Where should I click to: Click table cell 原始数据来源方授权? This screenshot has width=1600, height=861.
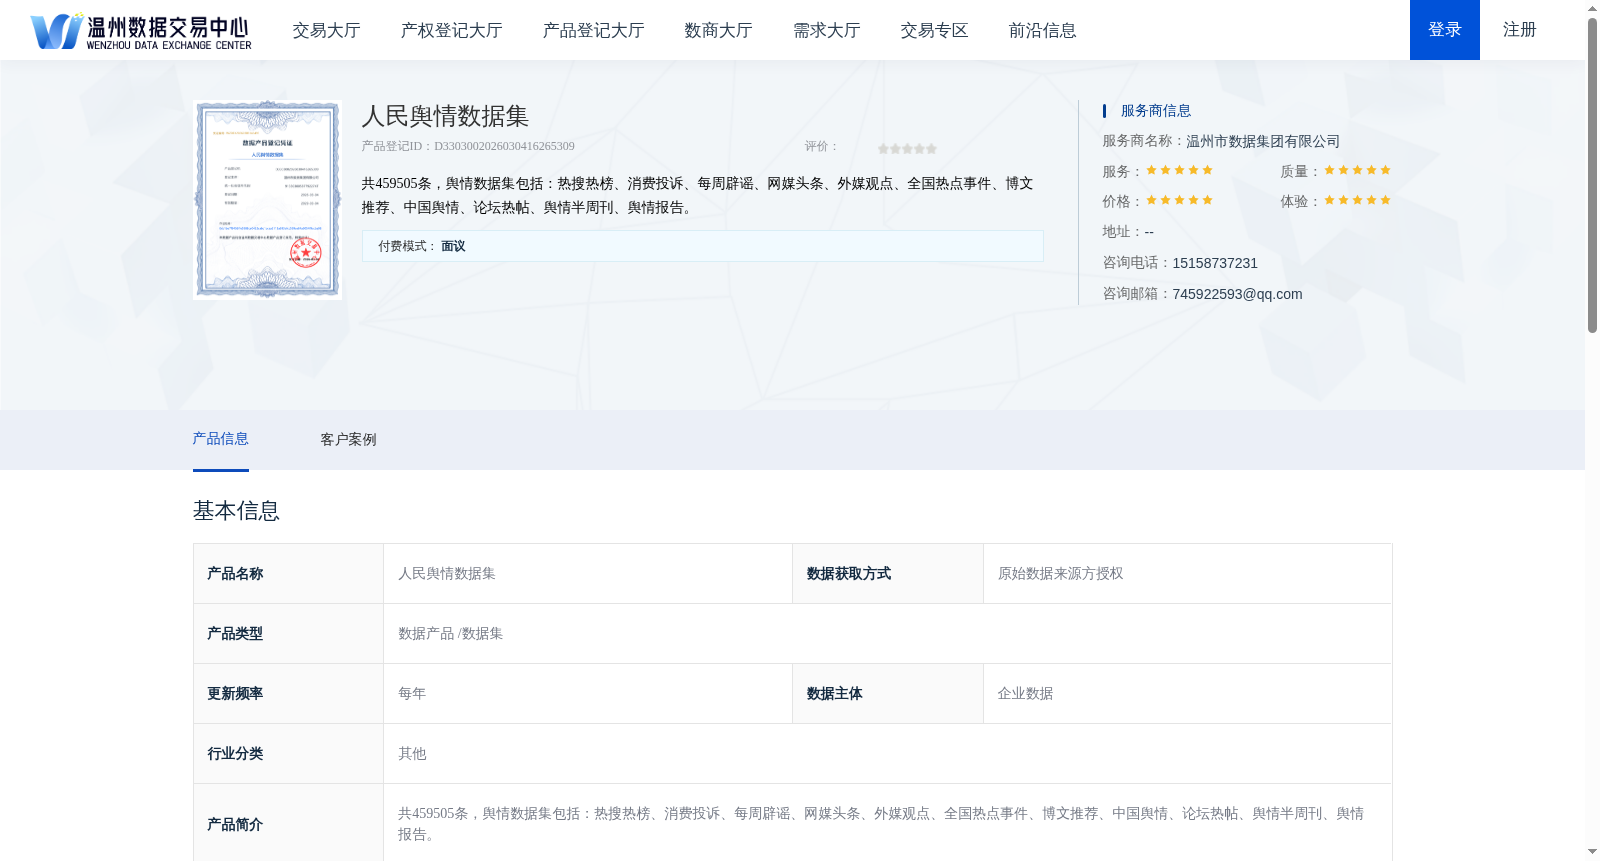coord(1187,574)
